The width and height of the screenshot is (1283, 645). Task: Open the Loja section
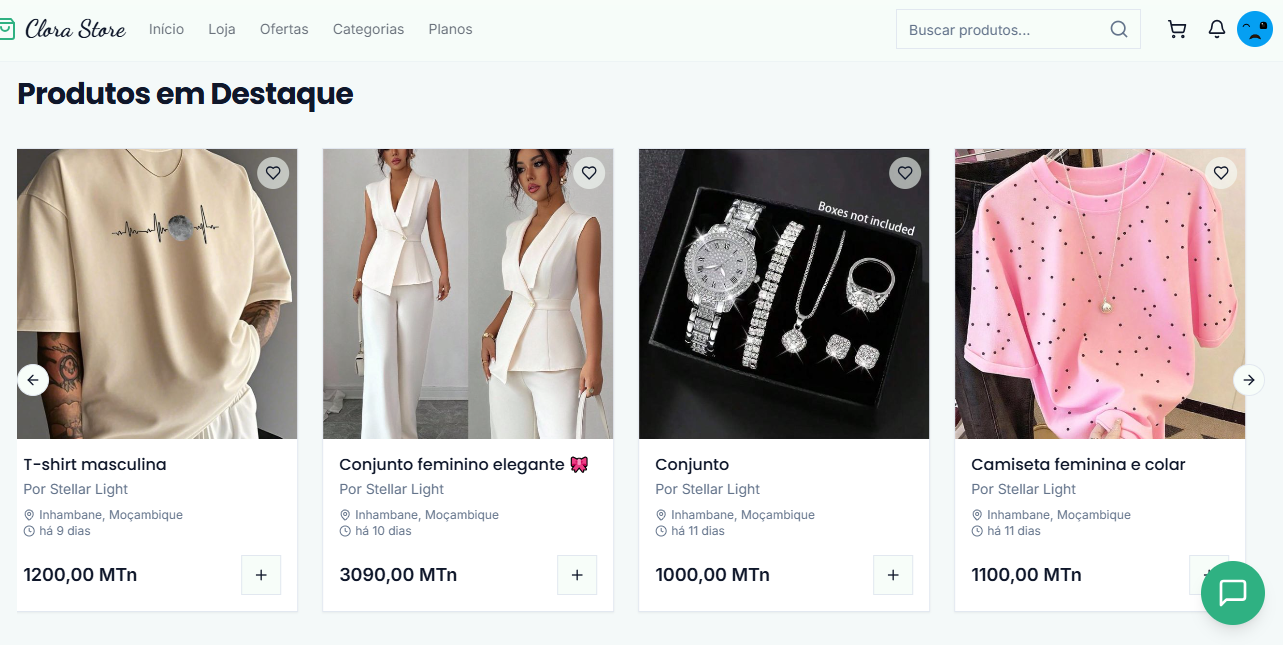(221, 29)
